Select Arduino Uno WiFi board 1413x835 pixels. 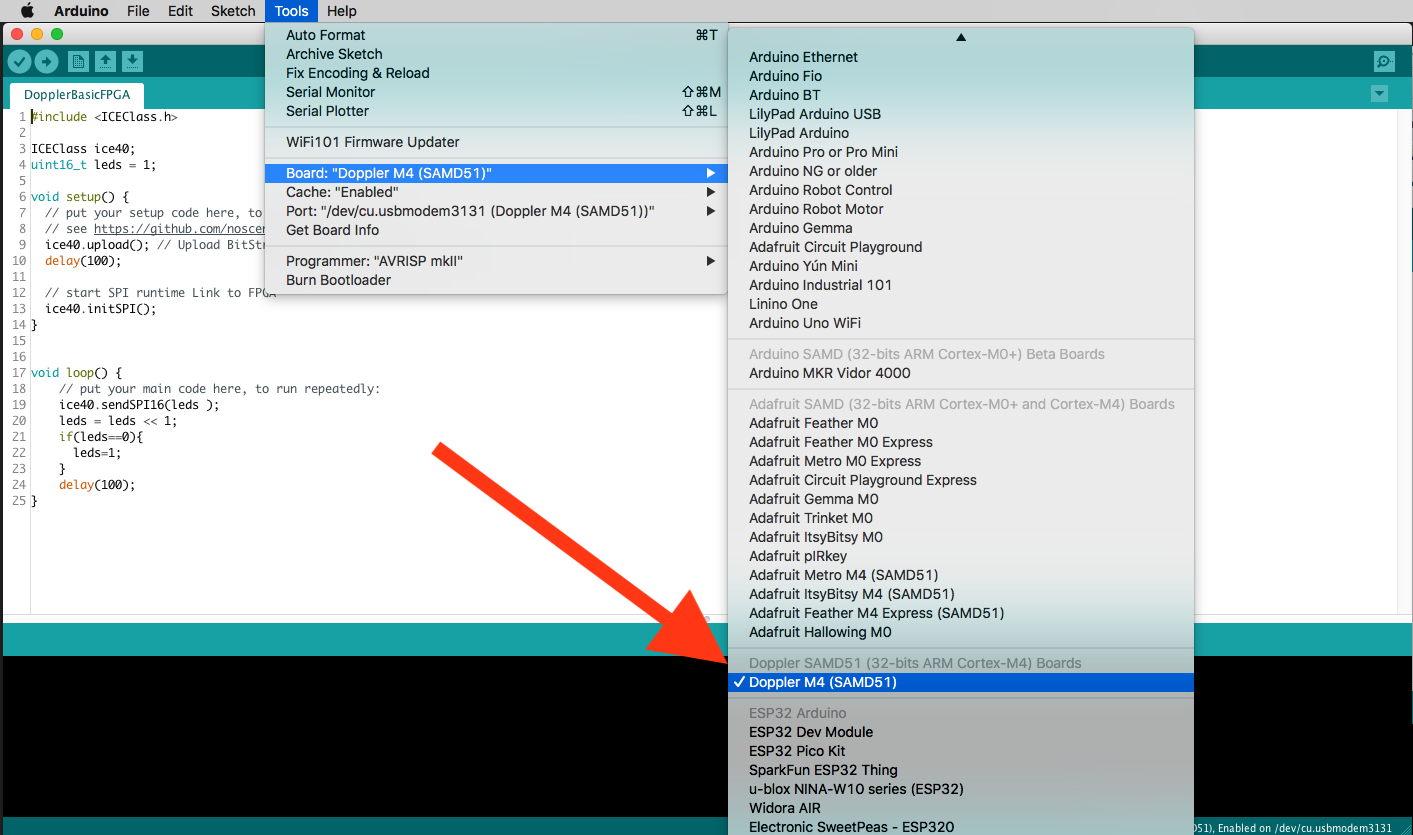click(961, 323)
